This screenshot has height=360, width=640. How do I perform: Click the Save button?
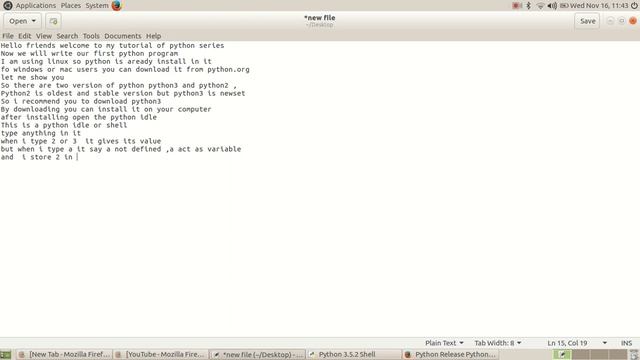pyautogui.click(x=587, y=21)
